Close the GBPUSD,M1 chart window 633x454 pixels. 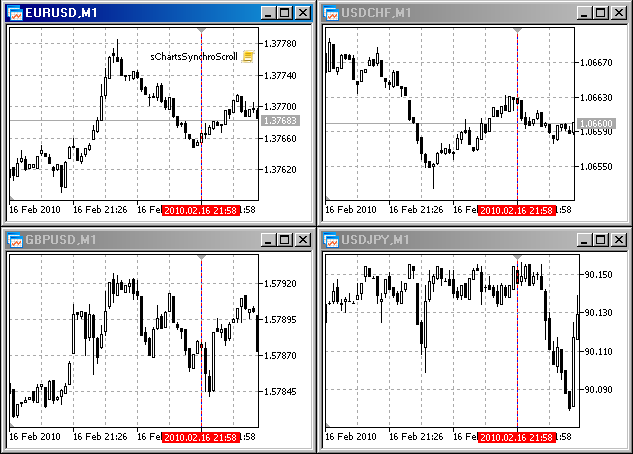click(303, 240)
